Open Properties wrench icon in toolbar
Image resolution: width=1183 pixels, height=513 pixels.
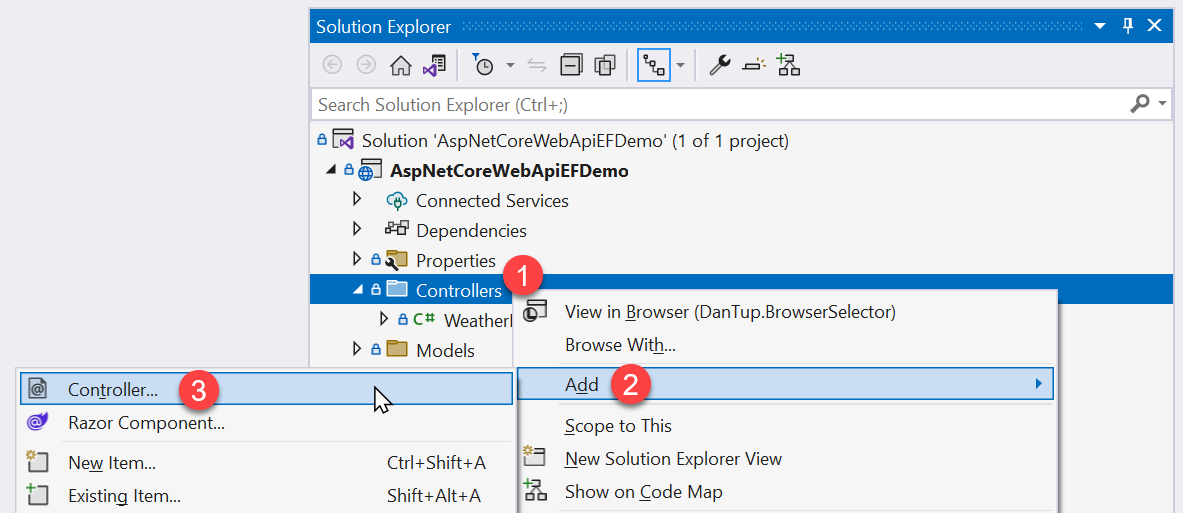pos(720,66)
